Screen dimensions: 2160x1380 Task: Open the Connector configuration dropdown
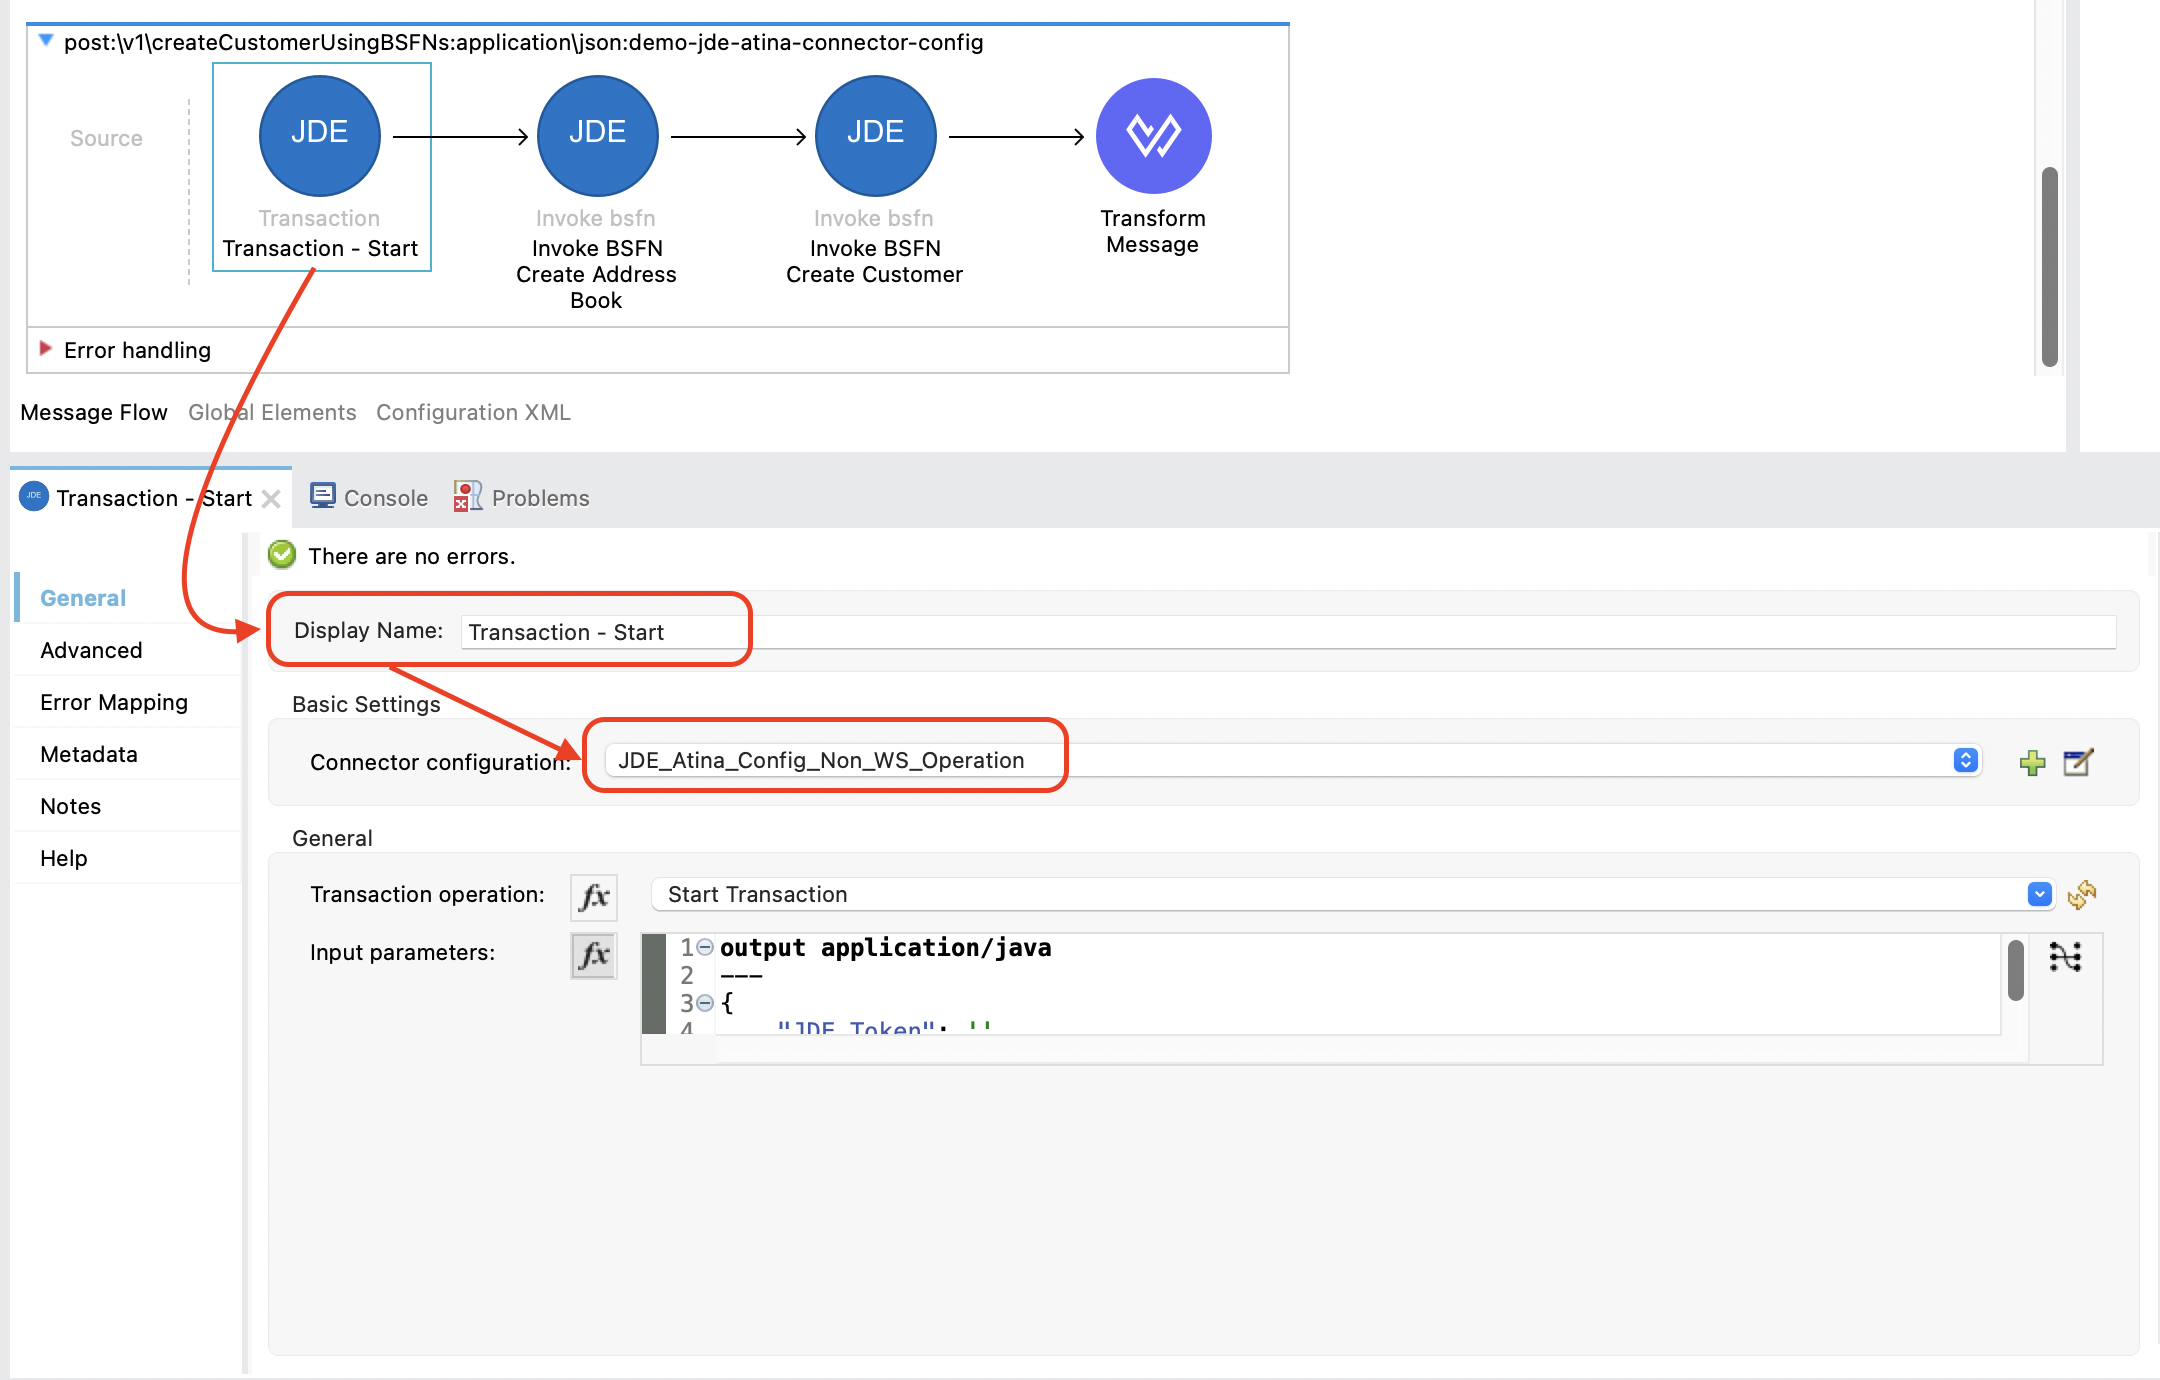[1965, 761]
